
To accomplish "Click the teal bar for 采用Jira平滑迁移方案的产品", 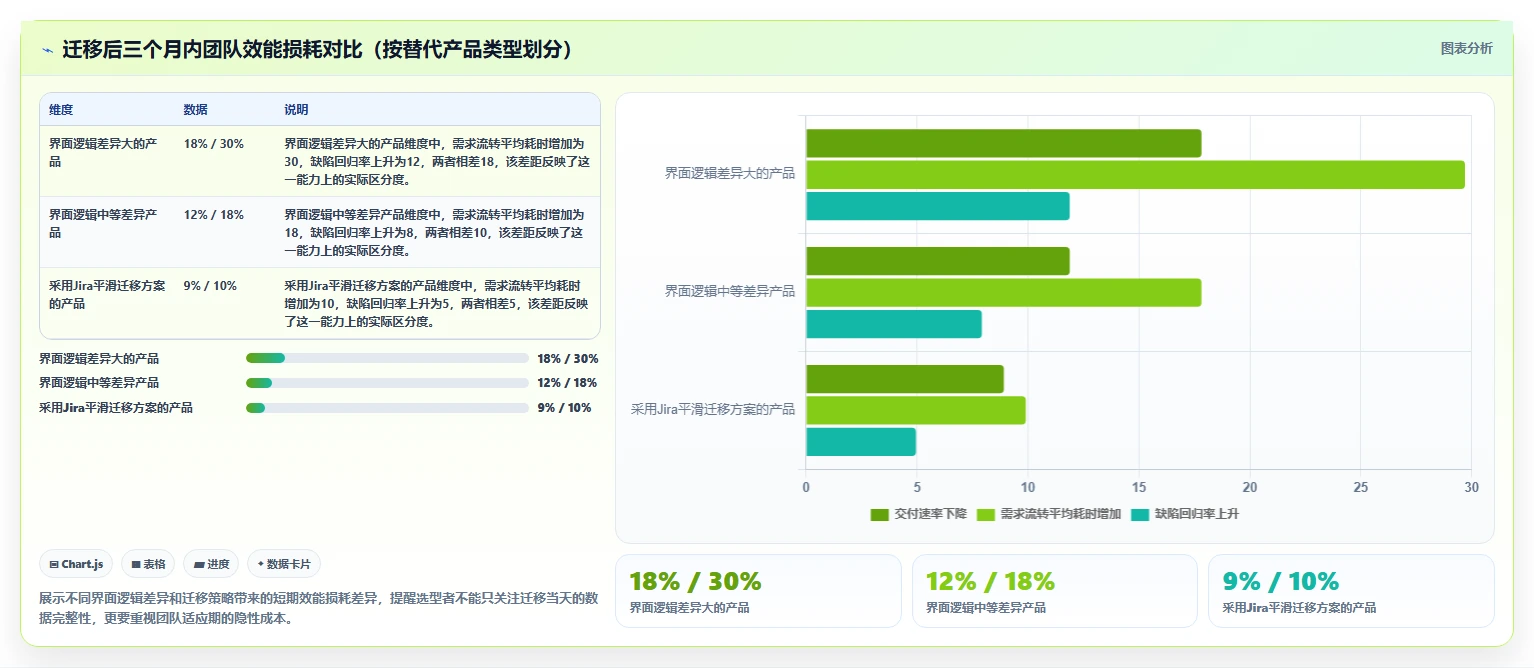I will (861, 442).
